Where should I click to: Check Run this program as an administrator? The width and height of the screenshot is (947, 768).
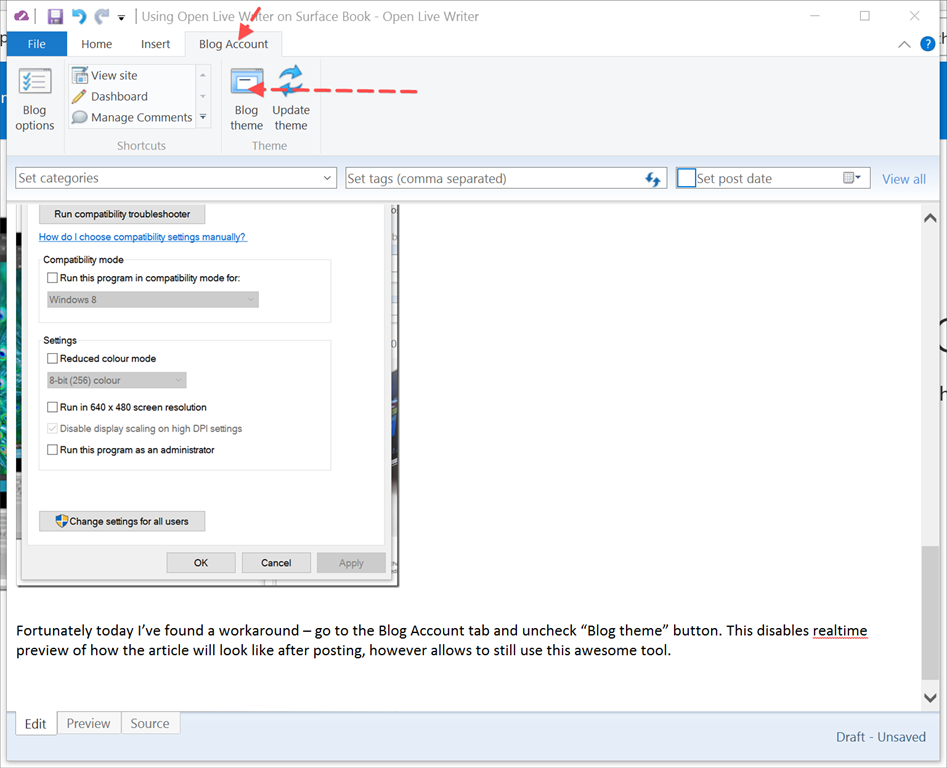point(53,450)
